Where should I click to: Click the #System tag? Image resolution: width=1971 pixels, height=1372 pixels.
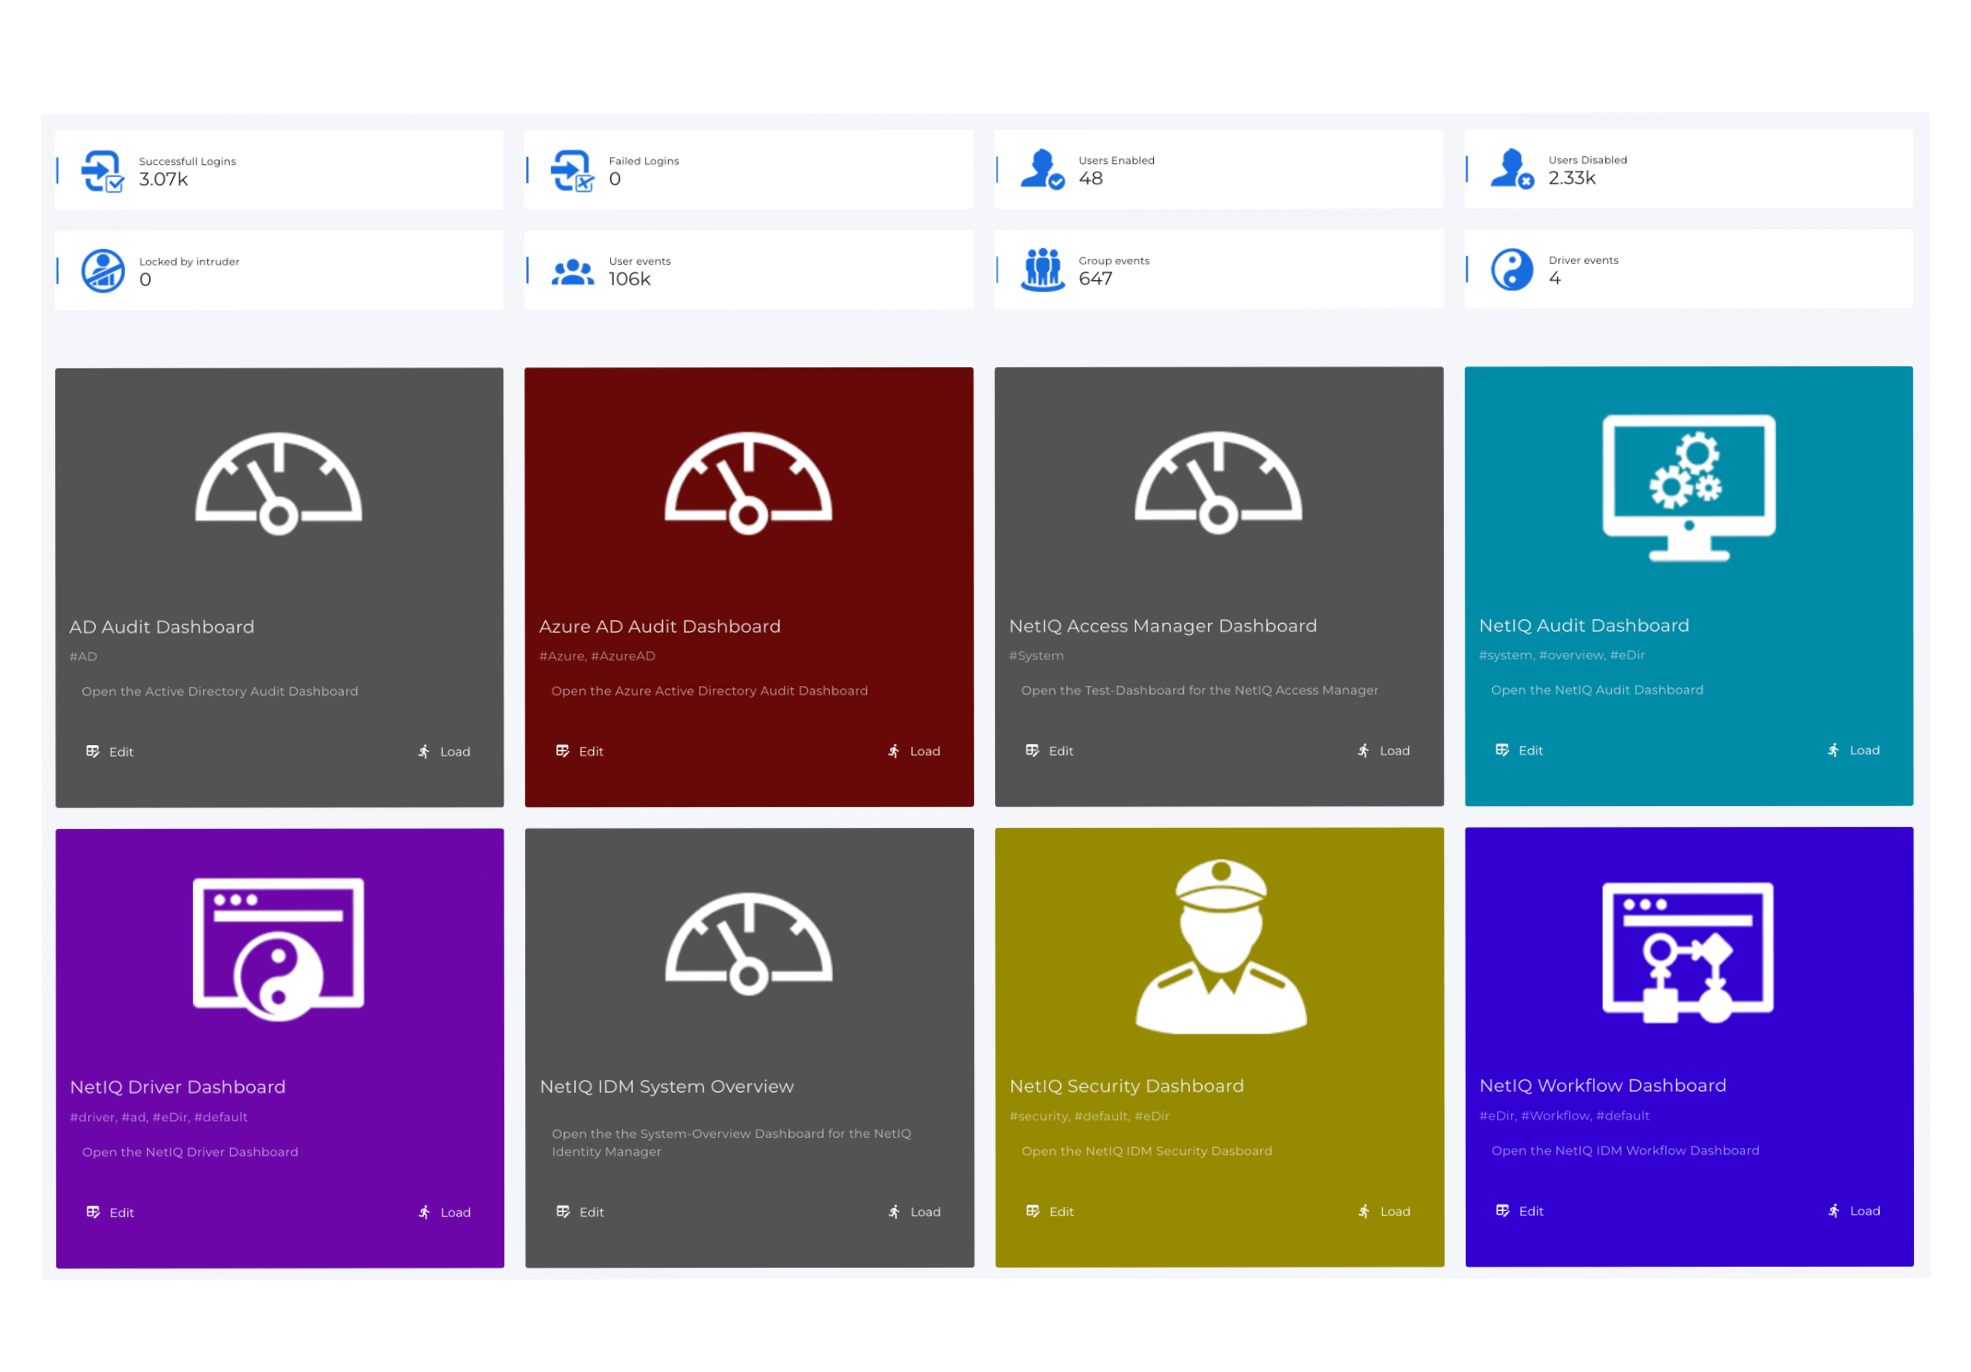pos(1036,656)
